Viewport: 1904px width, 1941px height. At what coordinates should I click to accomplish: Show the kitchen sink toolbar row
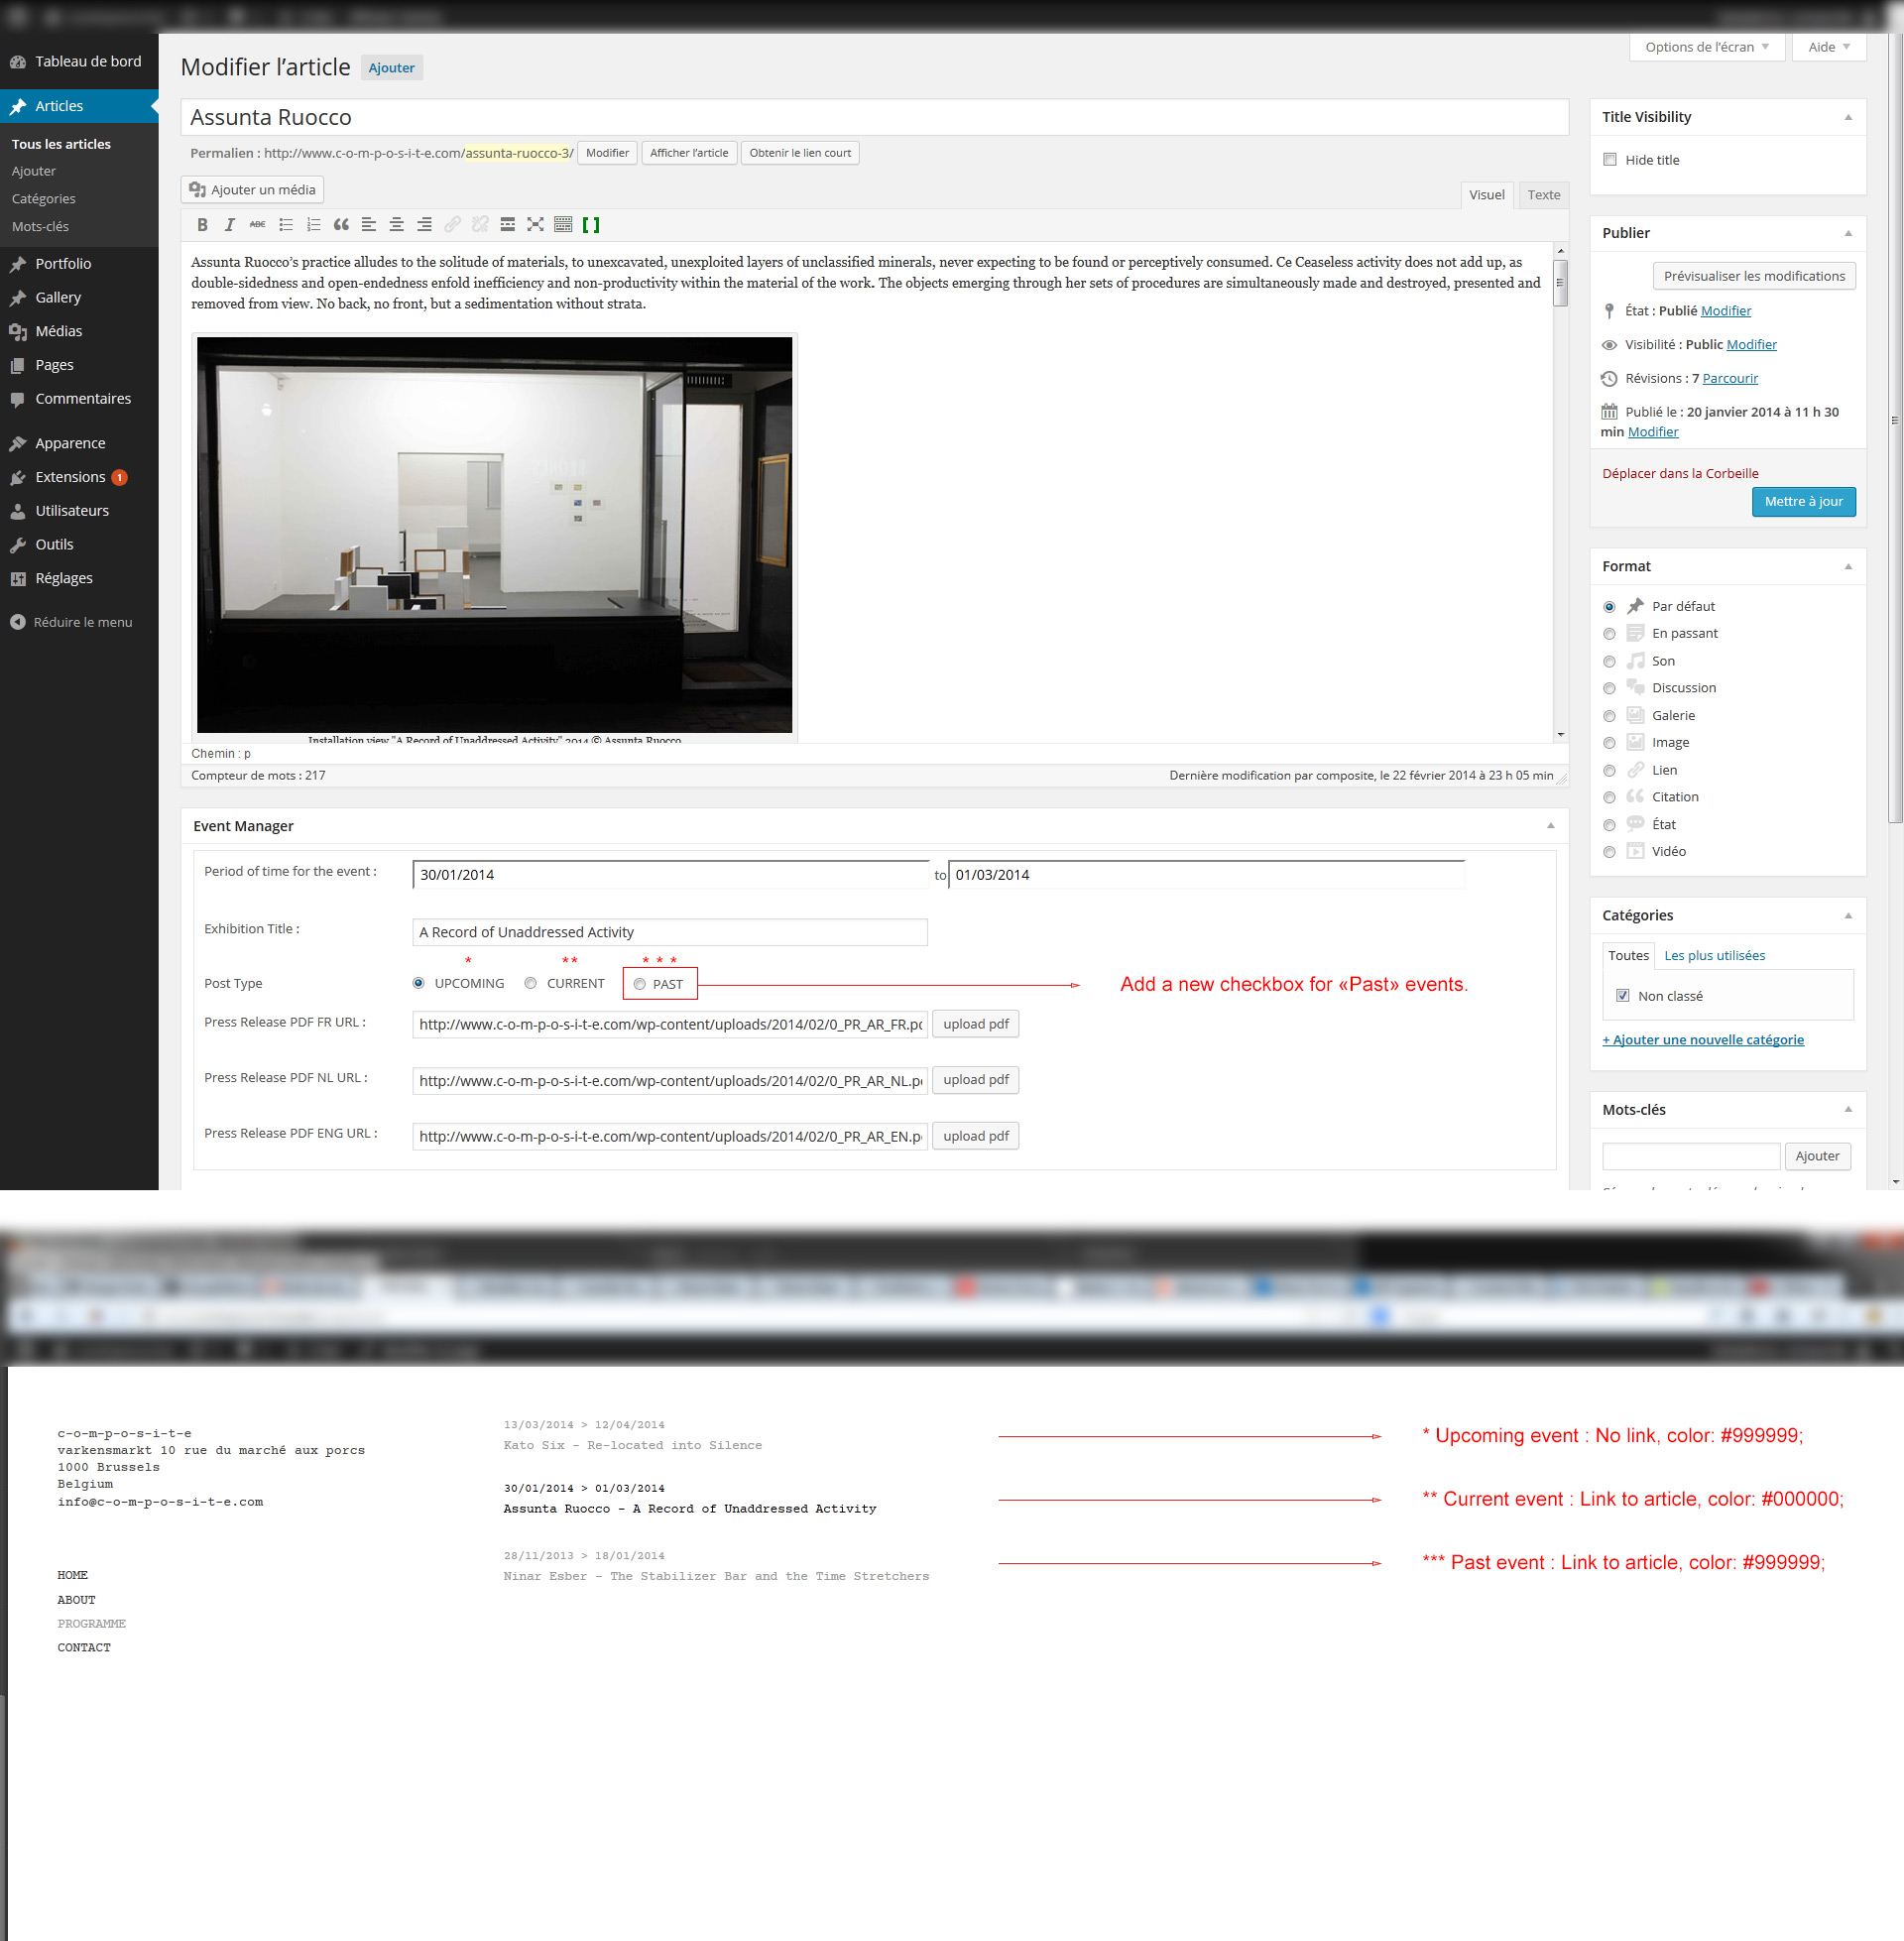(563, 224)
